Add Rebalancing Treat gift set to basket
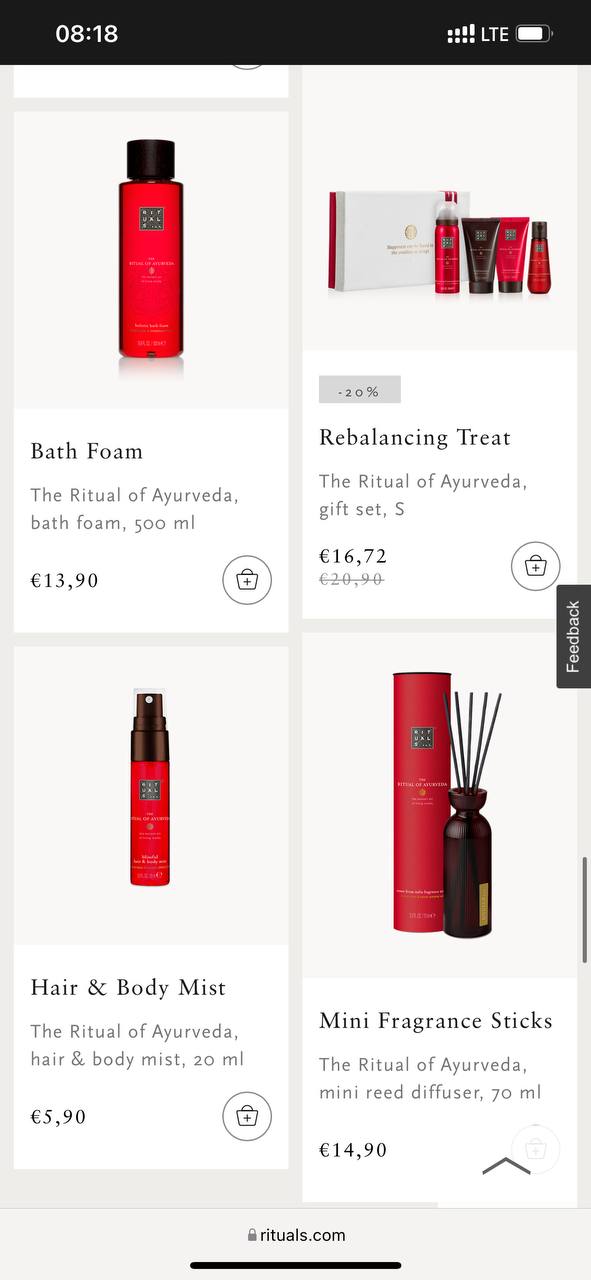The width and height of the screenshot is (591, 1280). (535, 566)
